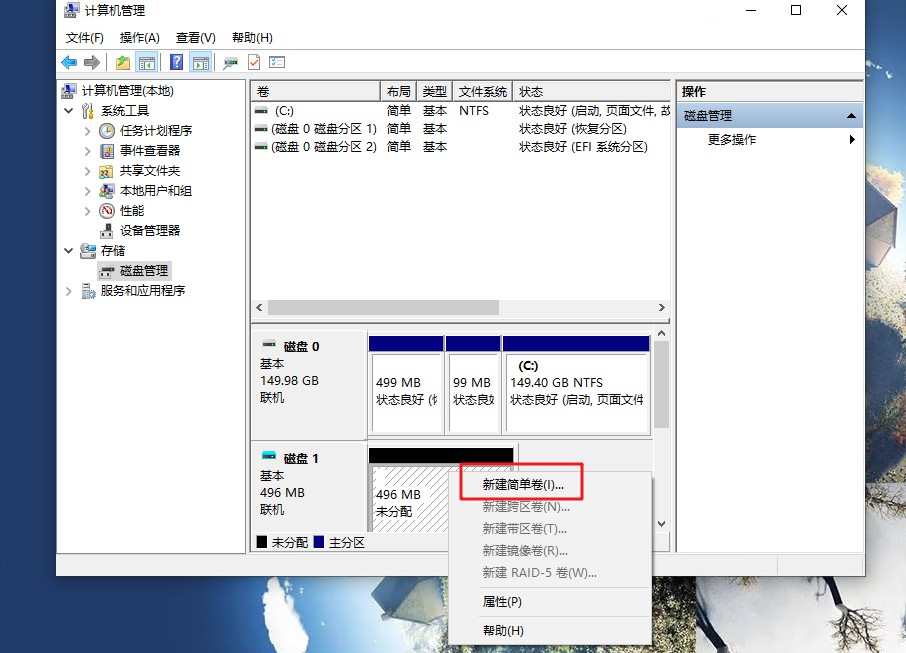Choose 属性(P) from context menu

click(x=502, y=602)
